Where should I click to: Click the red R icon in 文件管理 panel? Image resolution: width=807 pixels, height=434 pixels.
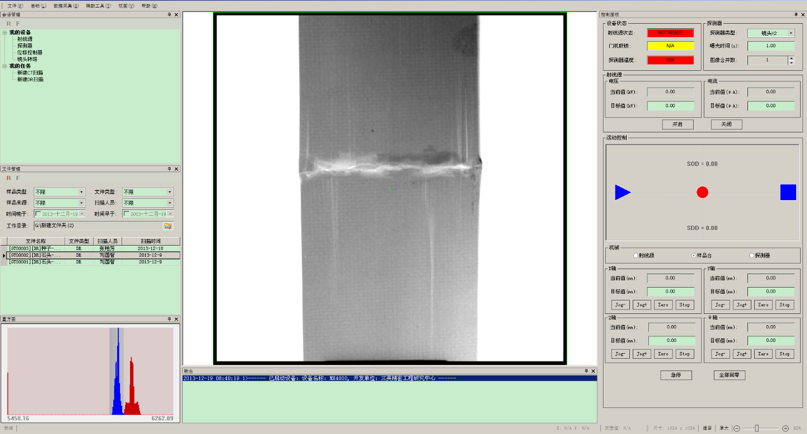click(x=9, y=179)
